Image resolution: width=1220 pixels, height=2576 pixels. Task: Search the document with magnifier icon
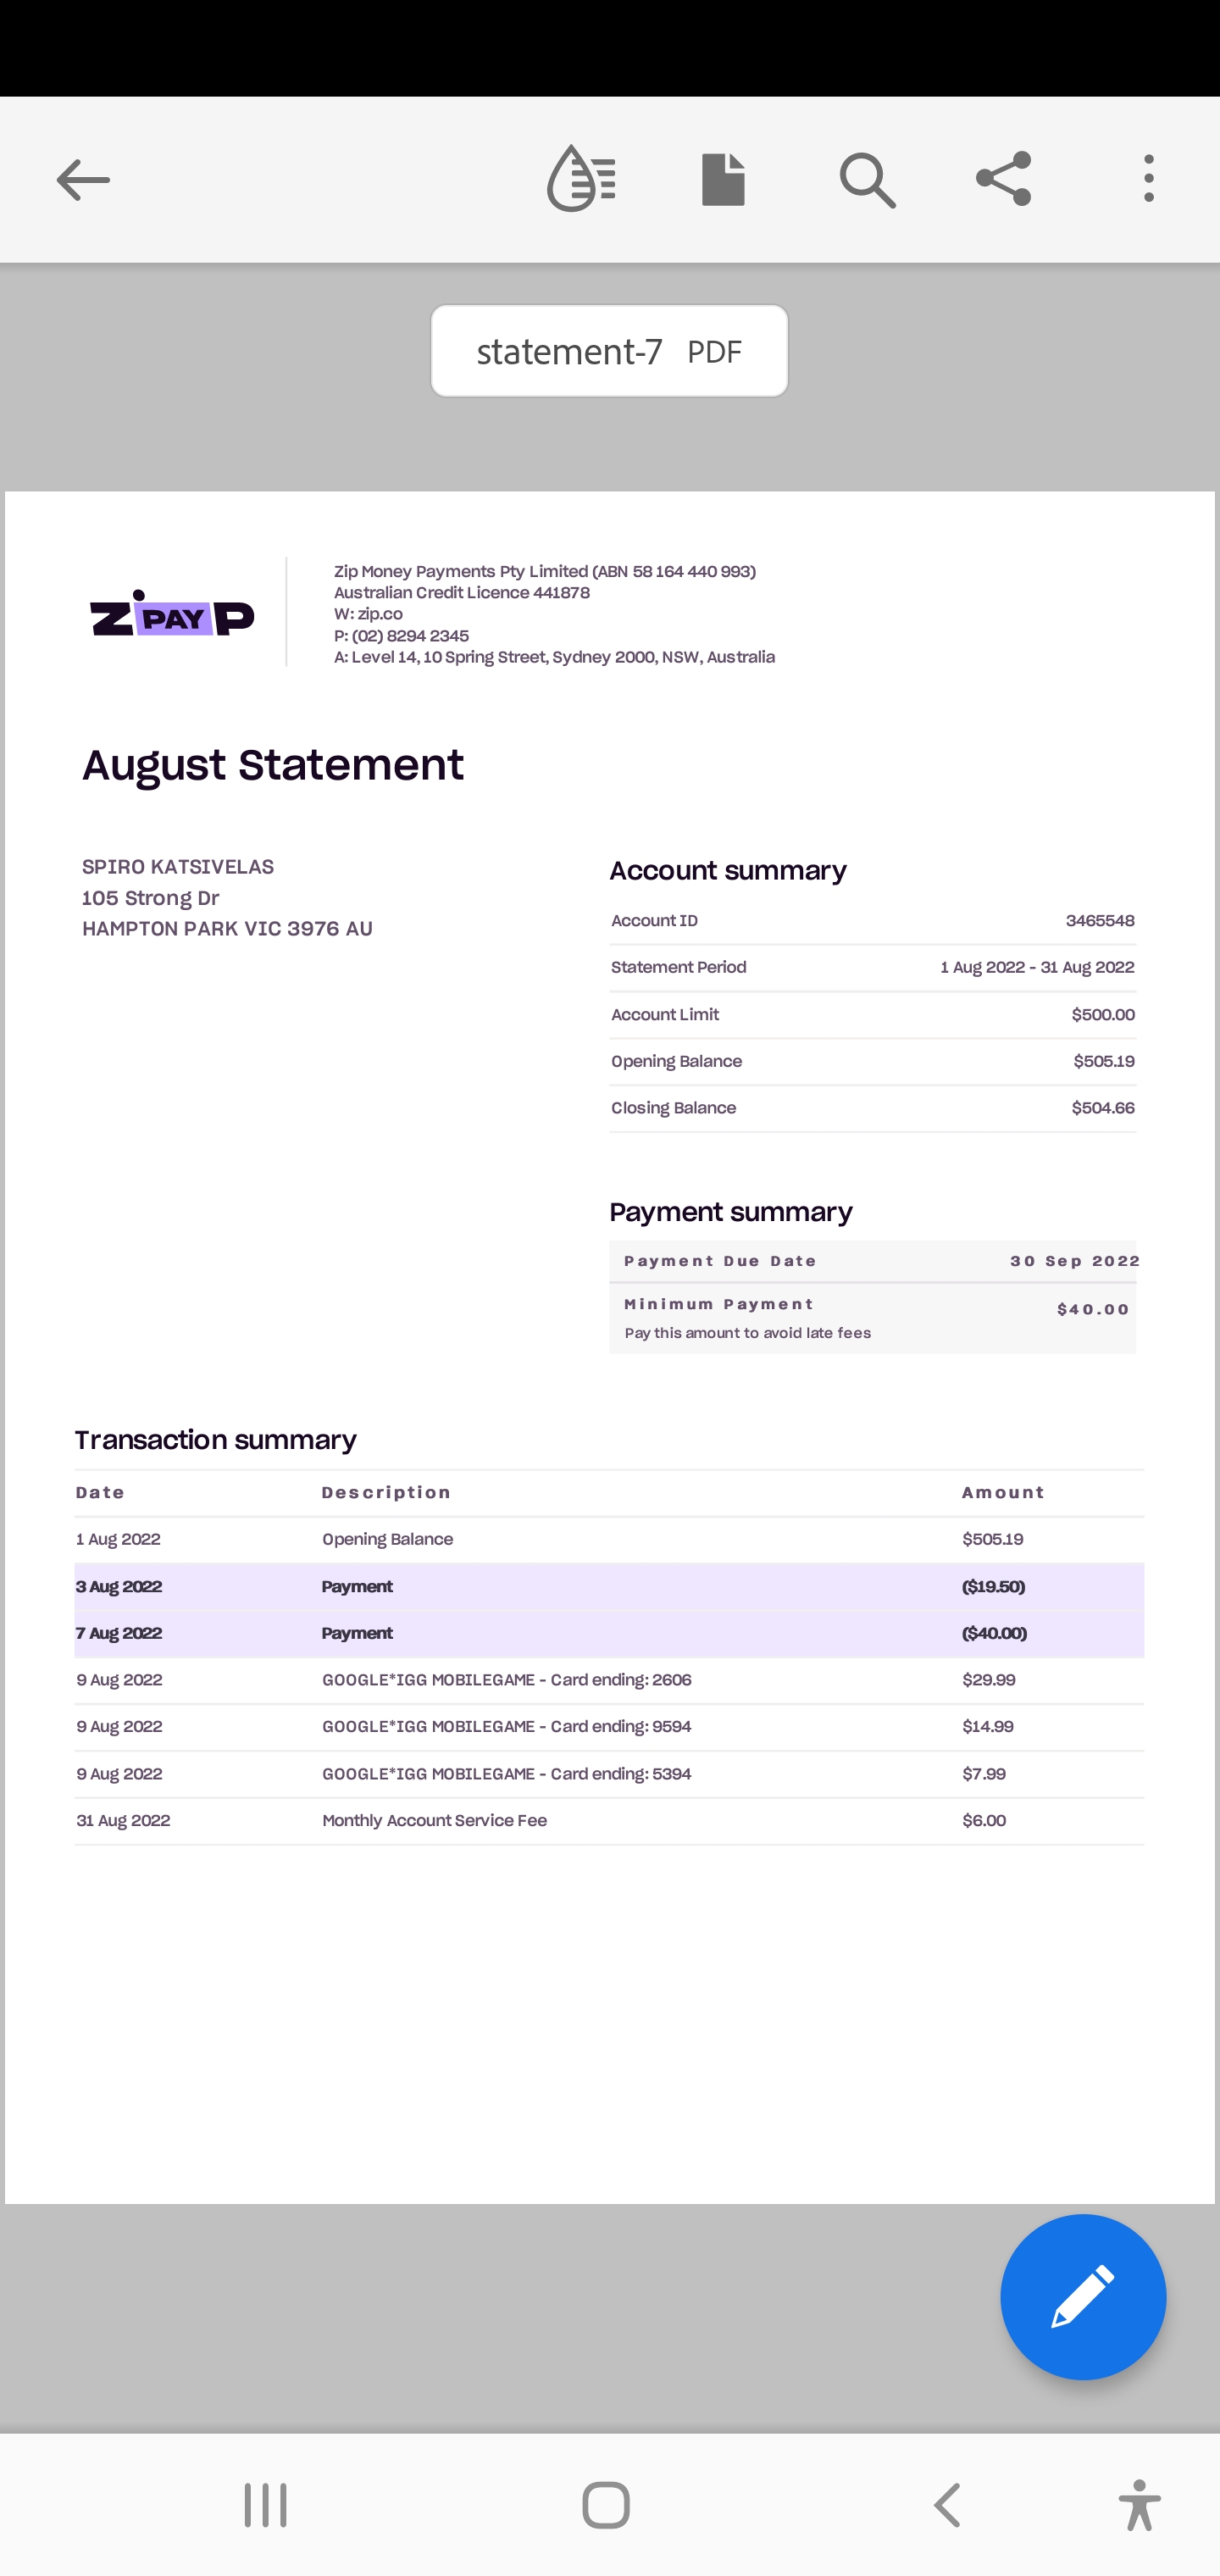[x=867, y=180]
